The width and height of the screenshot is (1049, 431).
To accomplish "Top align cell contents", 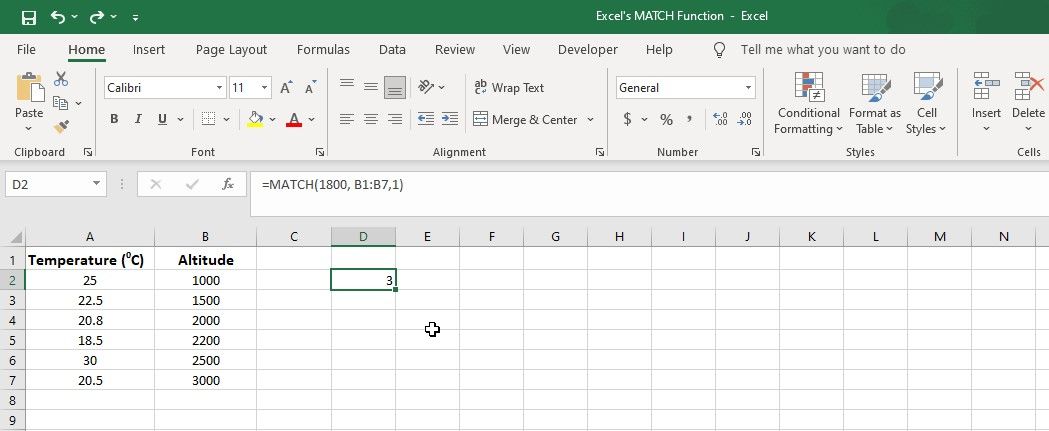I will click(347, 86).
